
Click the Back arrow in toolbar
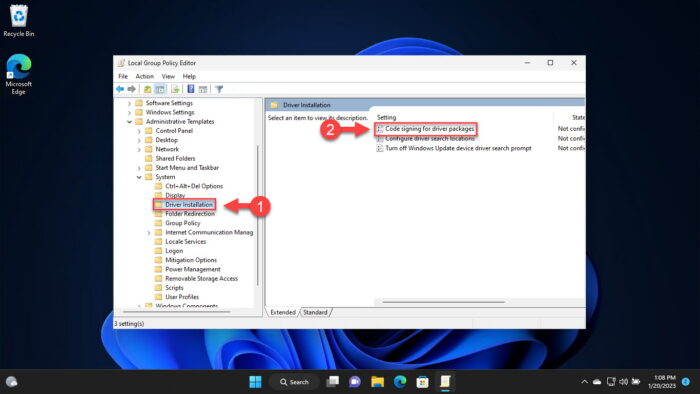coord(120,89)
